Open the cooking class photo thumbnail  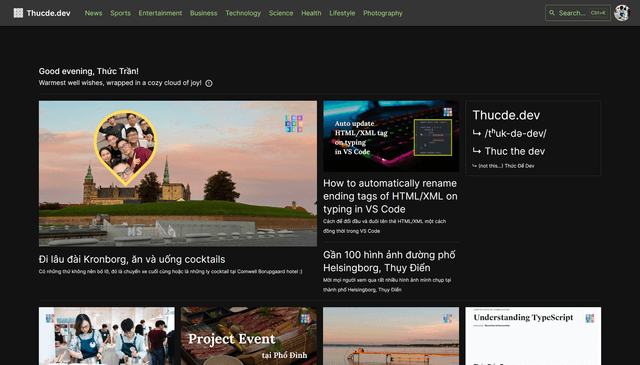(107, 336)
